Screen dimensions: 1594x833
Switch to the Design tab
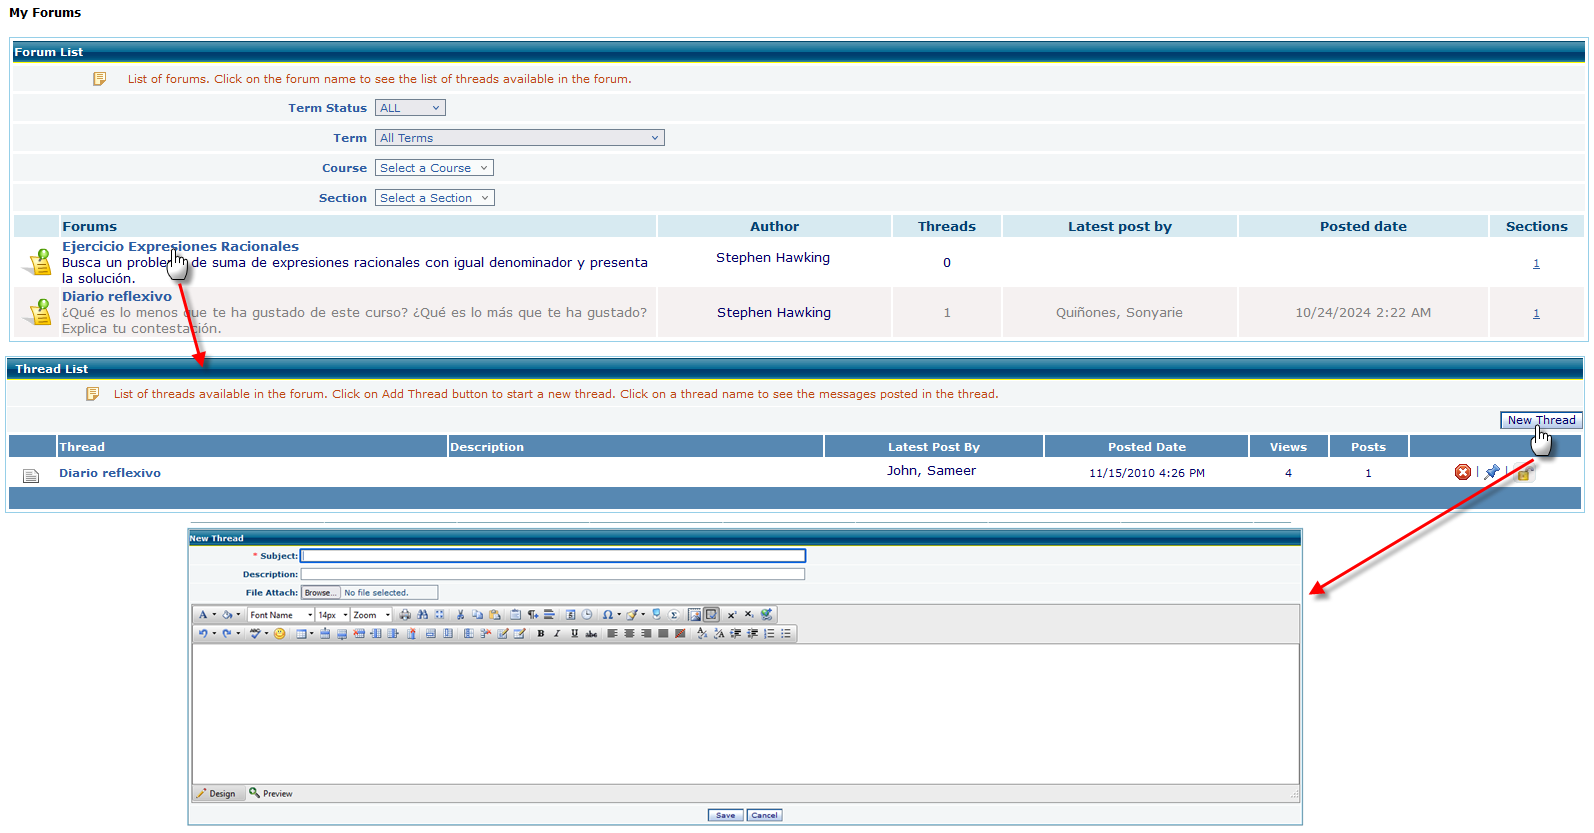(216, 794)
